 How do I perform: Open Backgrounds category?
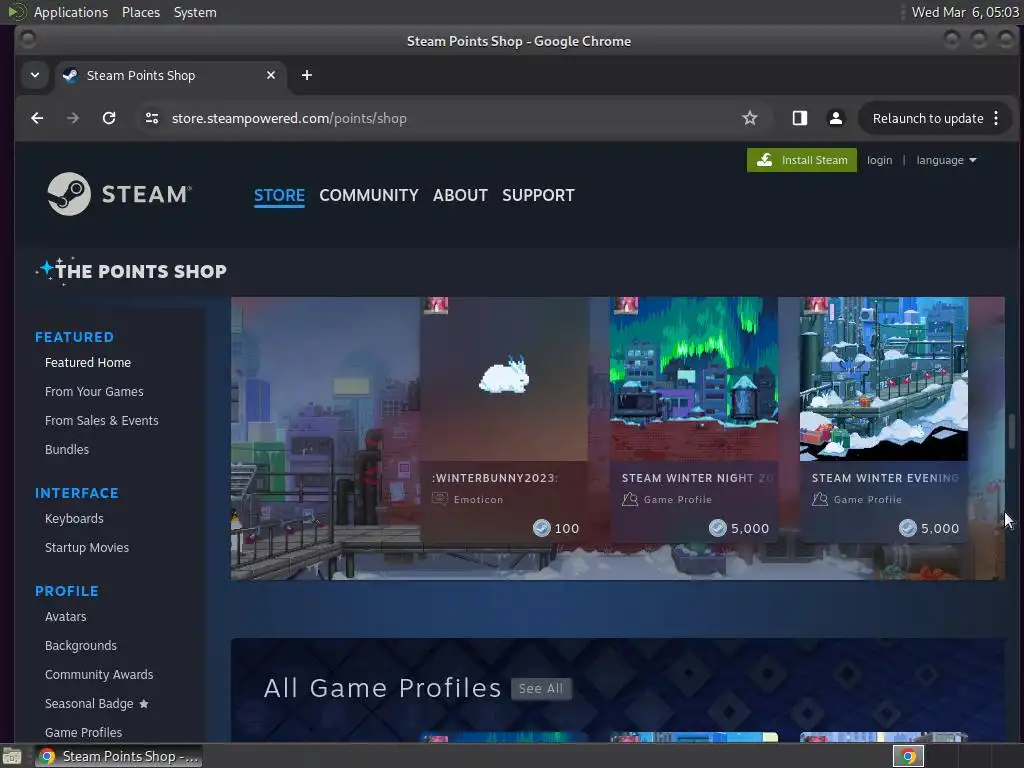80,646
